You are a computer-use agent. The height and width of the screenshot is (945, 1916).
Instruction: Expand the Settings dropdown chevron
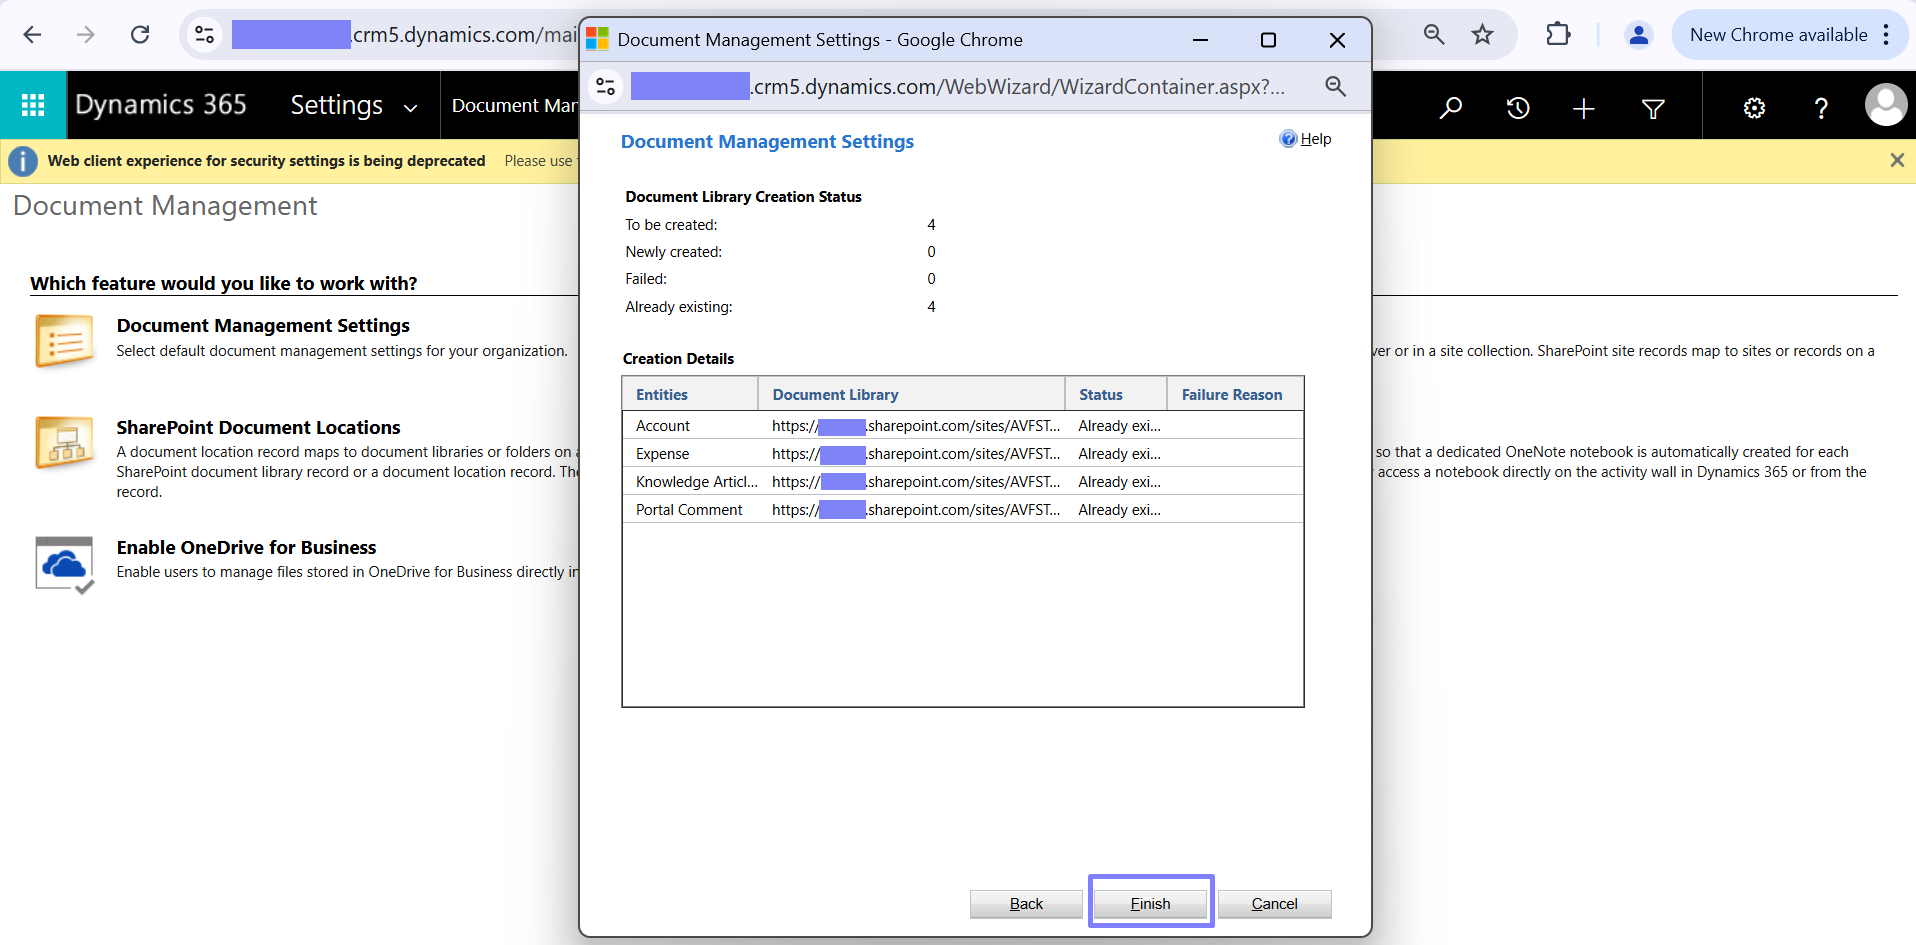410,107
